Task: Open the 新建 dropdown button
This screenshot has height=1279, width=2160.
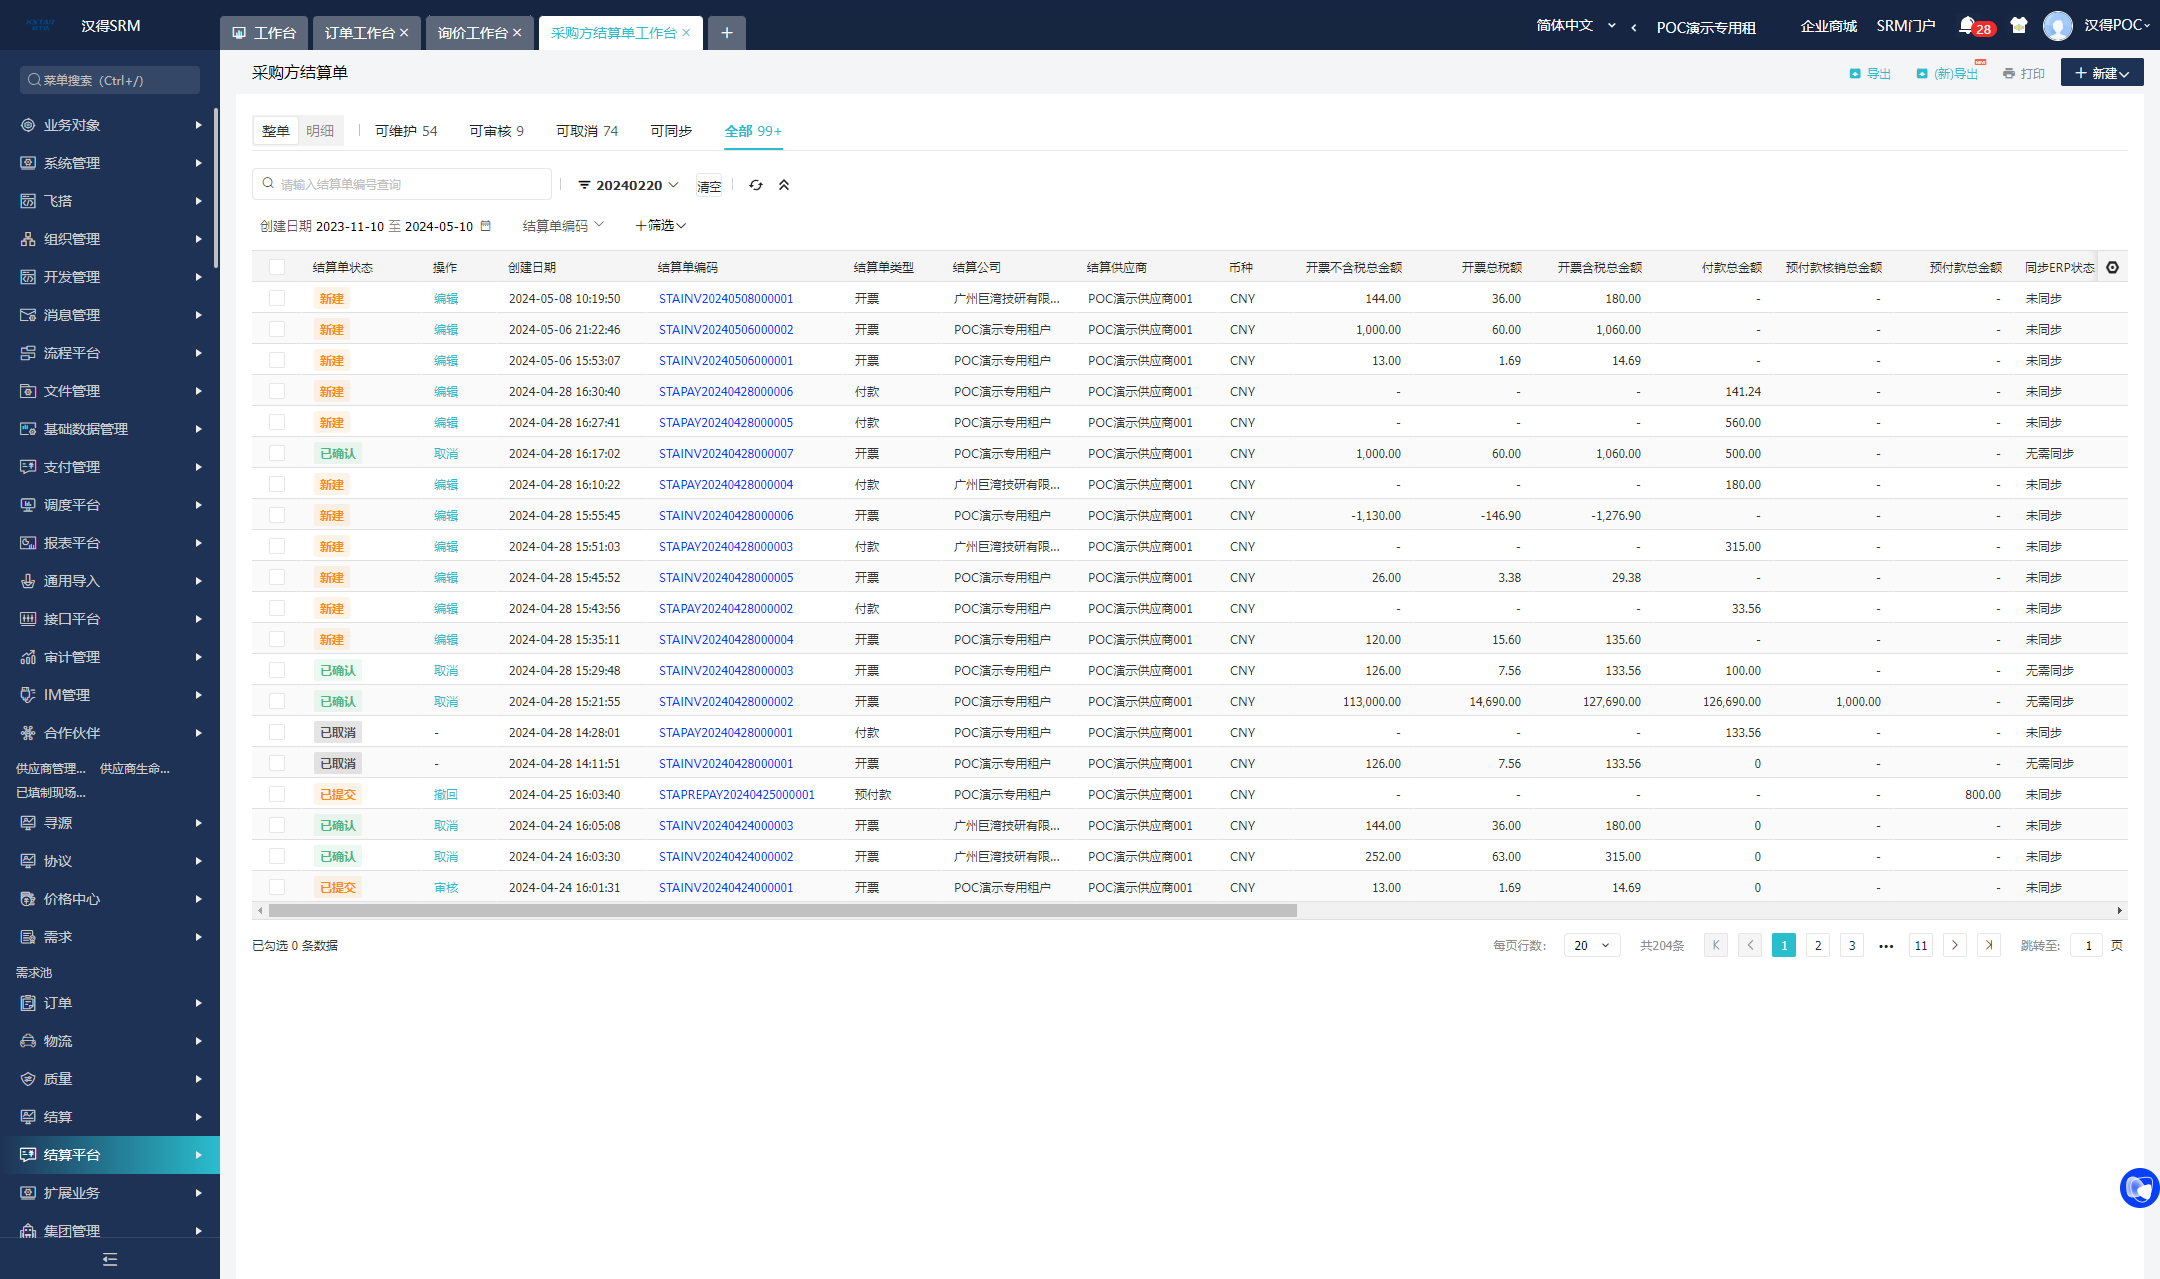Action: click(x=2102, y=73)
